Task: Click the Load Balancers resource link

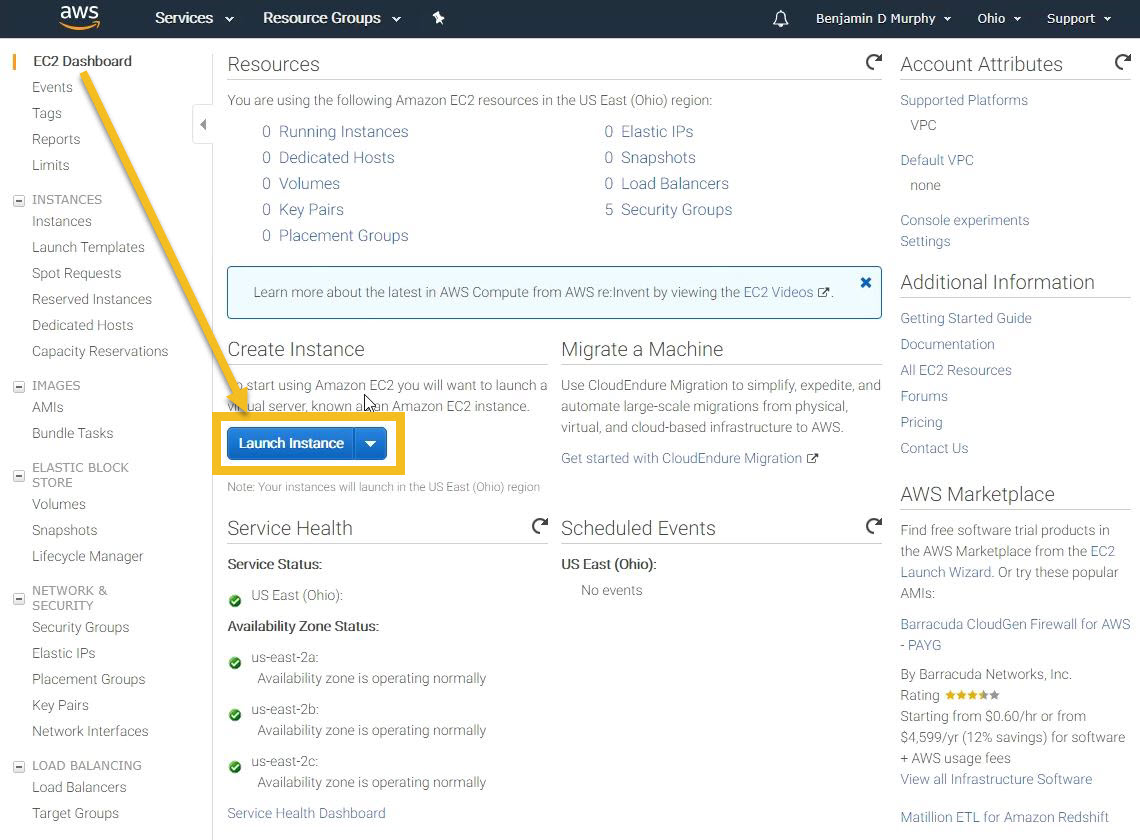Action: coord(674,183)
